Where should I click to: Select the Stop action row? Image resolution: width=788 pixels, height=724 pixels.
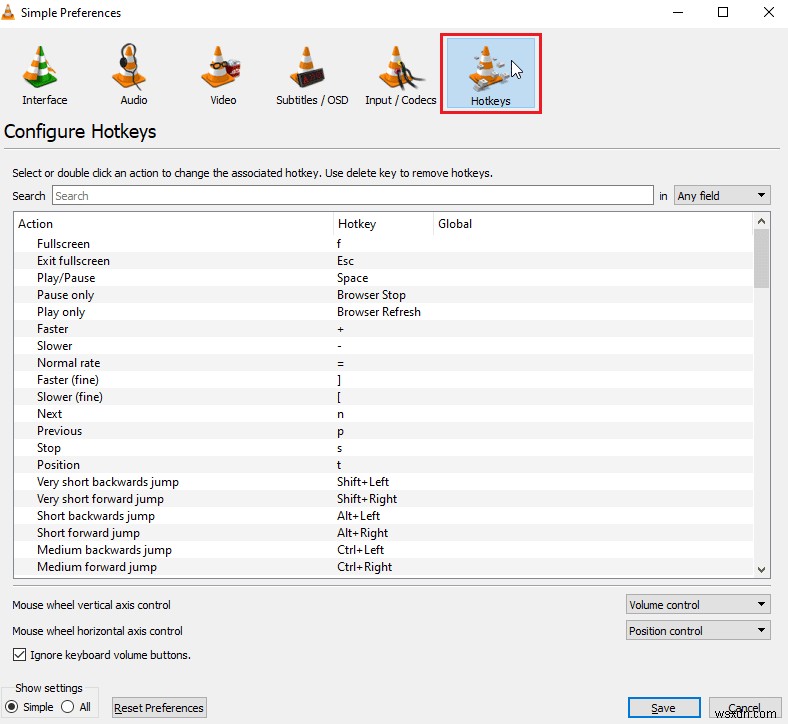(384, 448)
